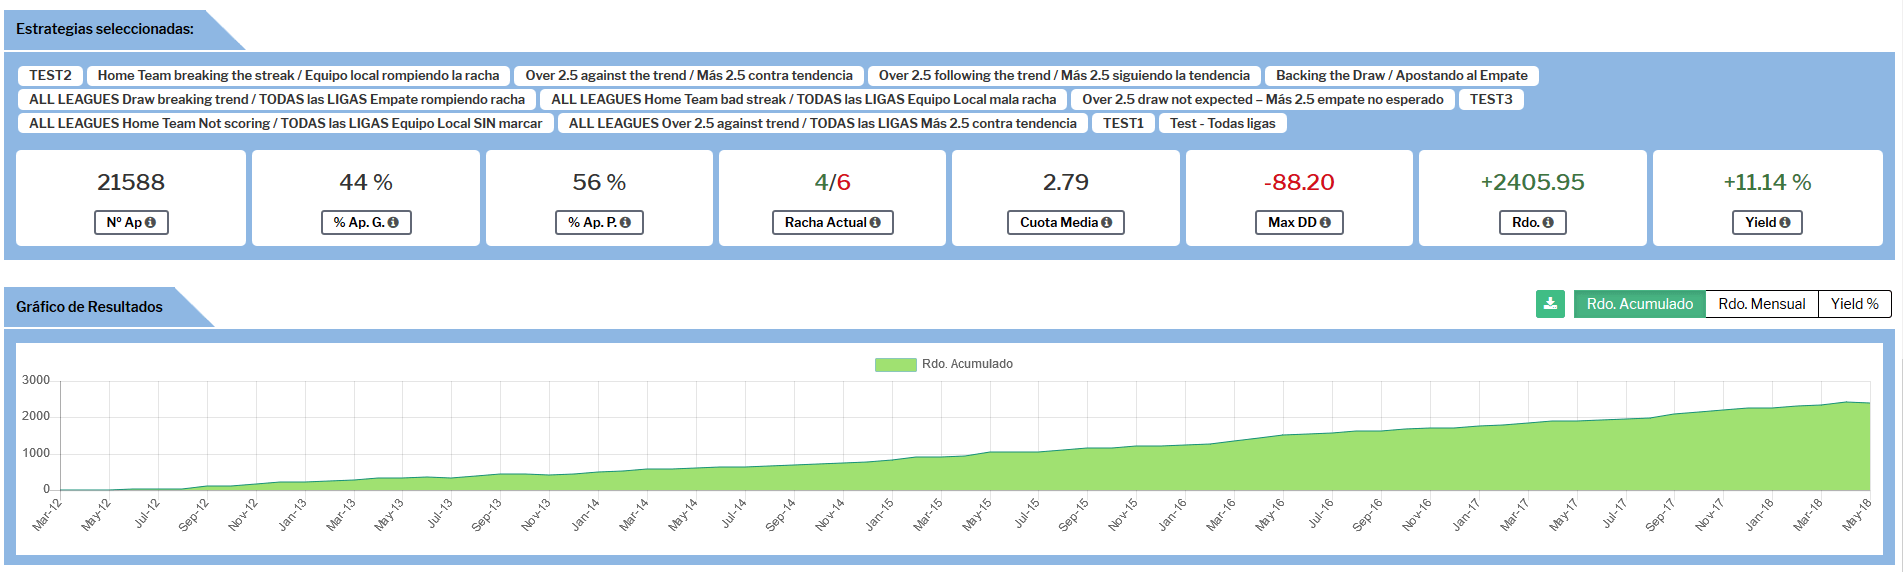This screenshot has width=1903, height=572.
Task: Click the +2405.95 result value
Action: (x=1532, y=183)
